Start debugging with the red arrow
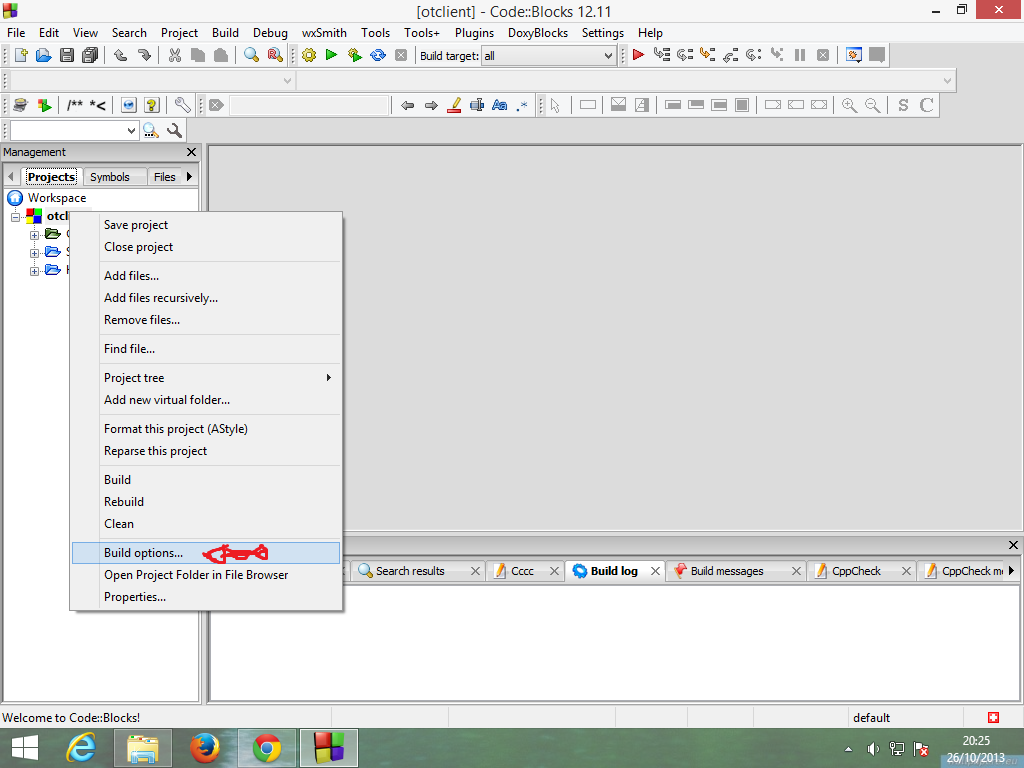Viewport: 1024px width, 768px height. coord(639,55)
